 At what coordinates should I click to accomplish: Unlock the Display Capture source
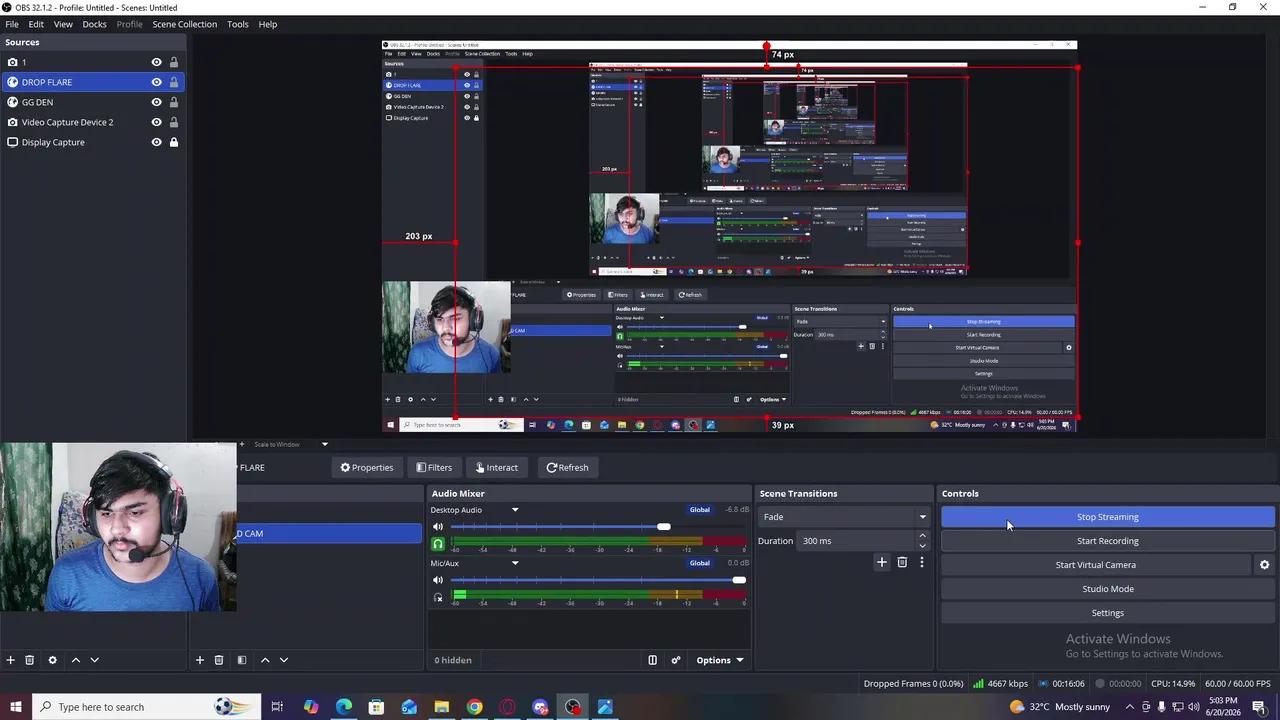[x=173, y=142]
